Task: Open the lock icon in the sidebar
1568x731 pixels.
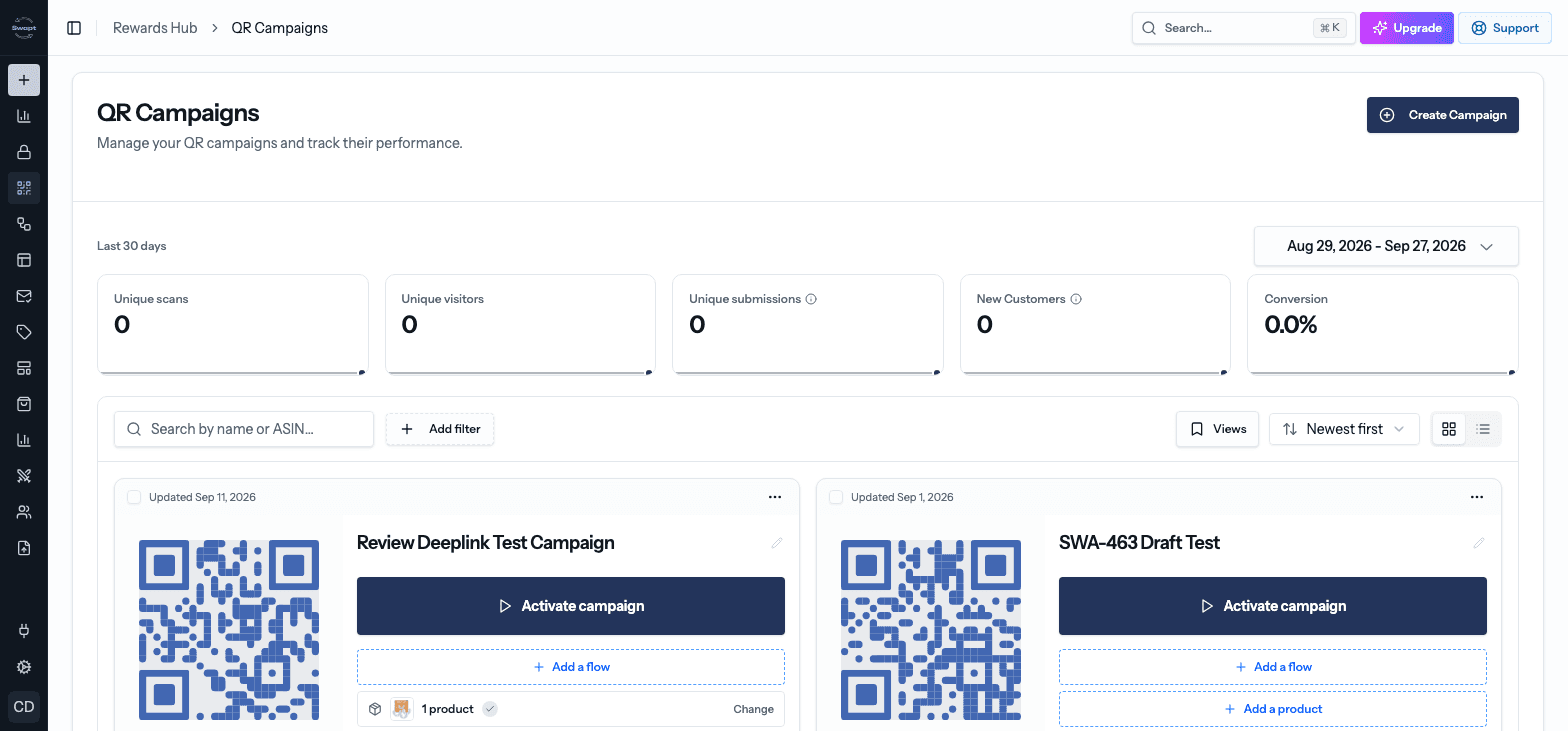Action: pos(24,152)
